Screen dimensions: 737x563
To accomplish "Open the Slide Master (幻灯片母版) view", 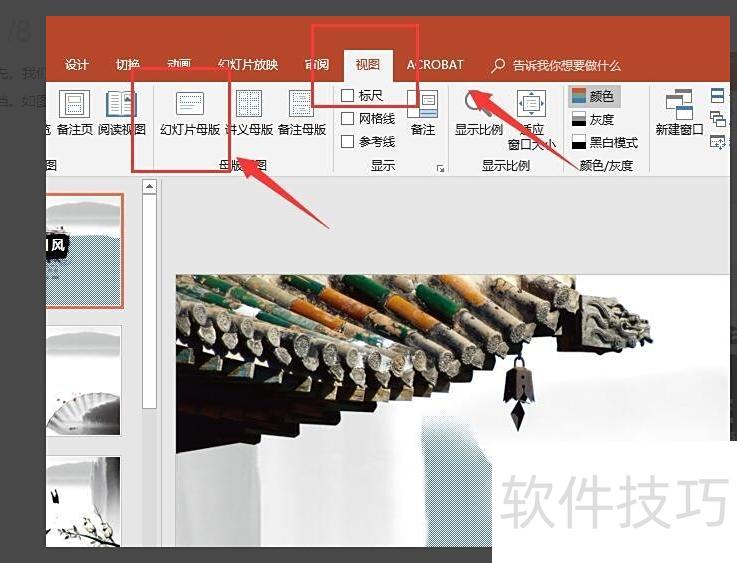I will (190, 114).
